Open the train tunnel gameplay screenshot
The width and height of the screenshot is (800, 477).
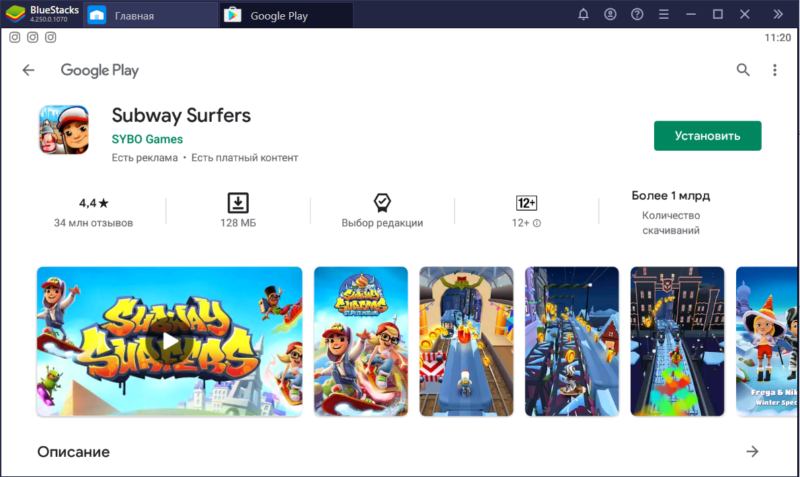click(x=466, y=341)
